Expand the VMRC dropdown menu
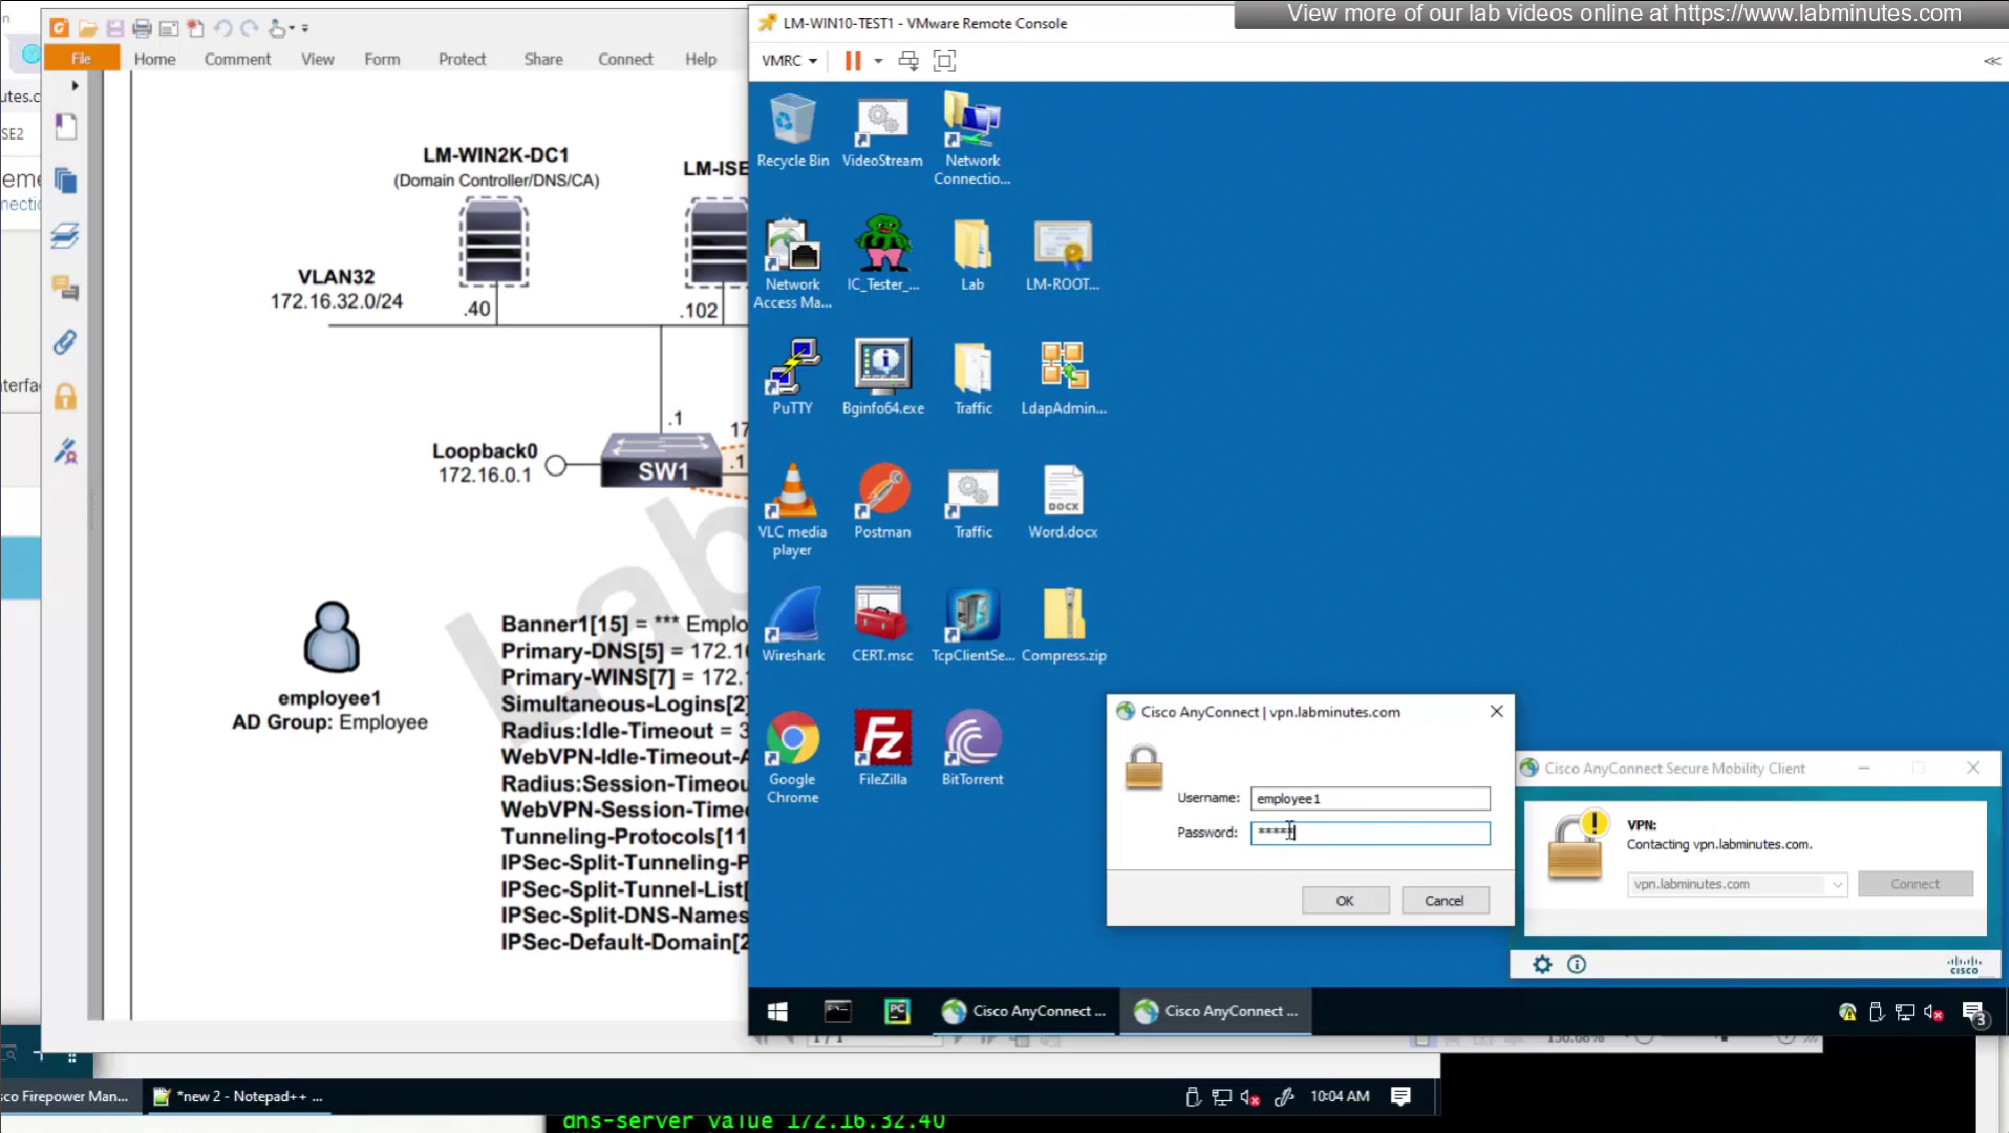 tap(789, 61)
